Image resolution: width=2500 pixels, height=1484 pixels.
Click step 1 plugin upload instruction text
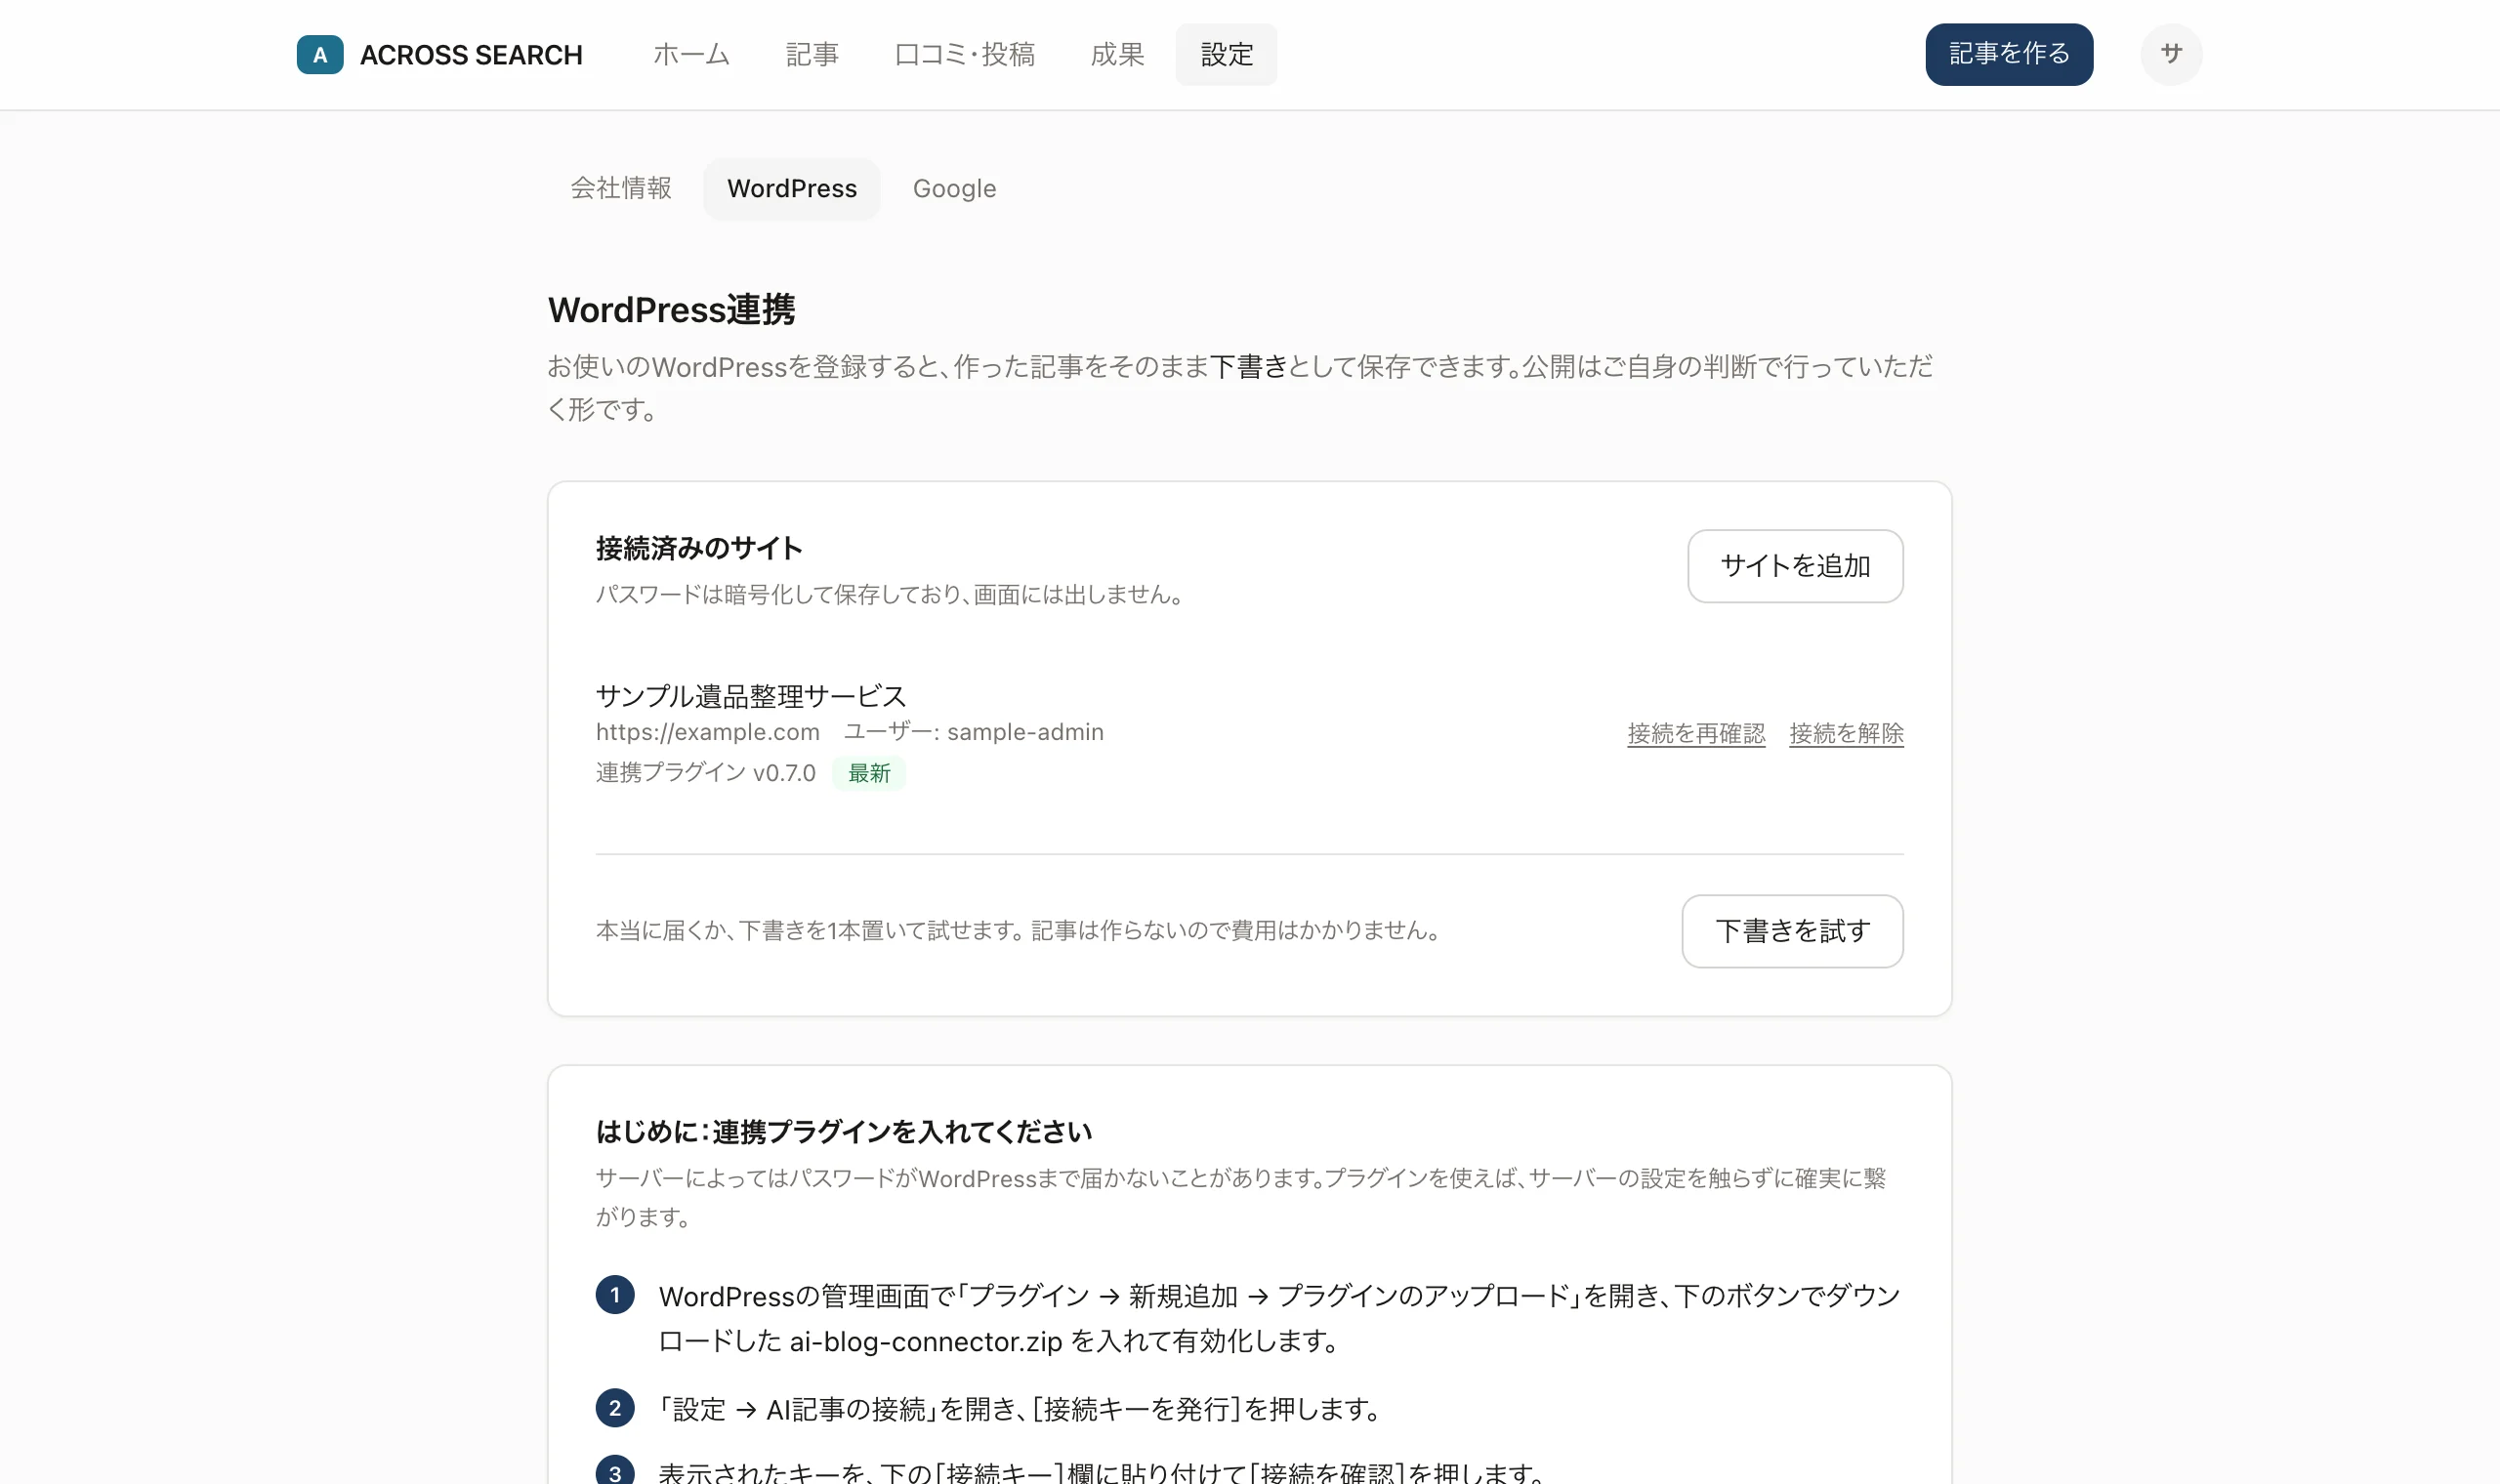pyautogui.click(x=1279, y=1318)
